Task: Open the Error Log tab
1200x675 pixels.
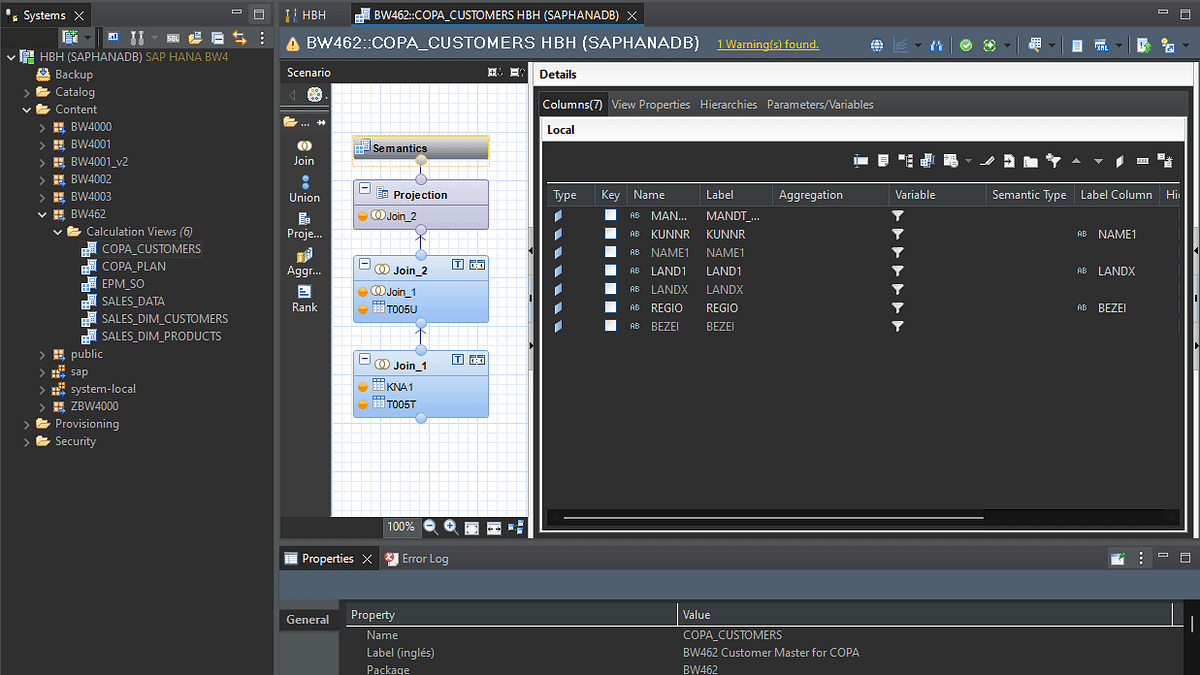Action: [x=424, y=559]
